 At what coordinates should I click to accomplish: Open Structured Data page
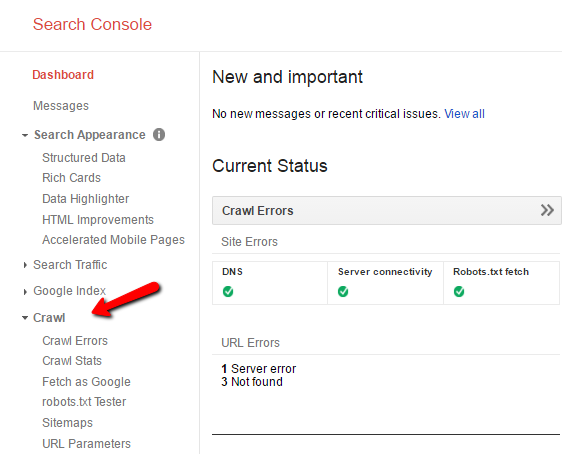pos(84,158)
